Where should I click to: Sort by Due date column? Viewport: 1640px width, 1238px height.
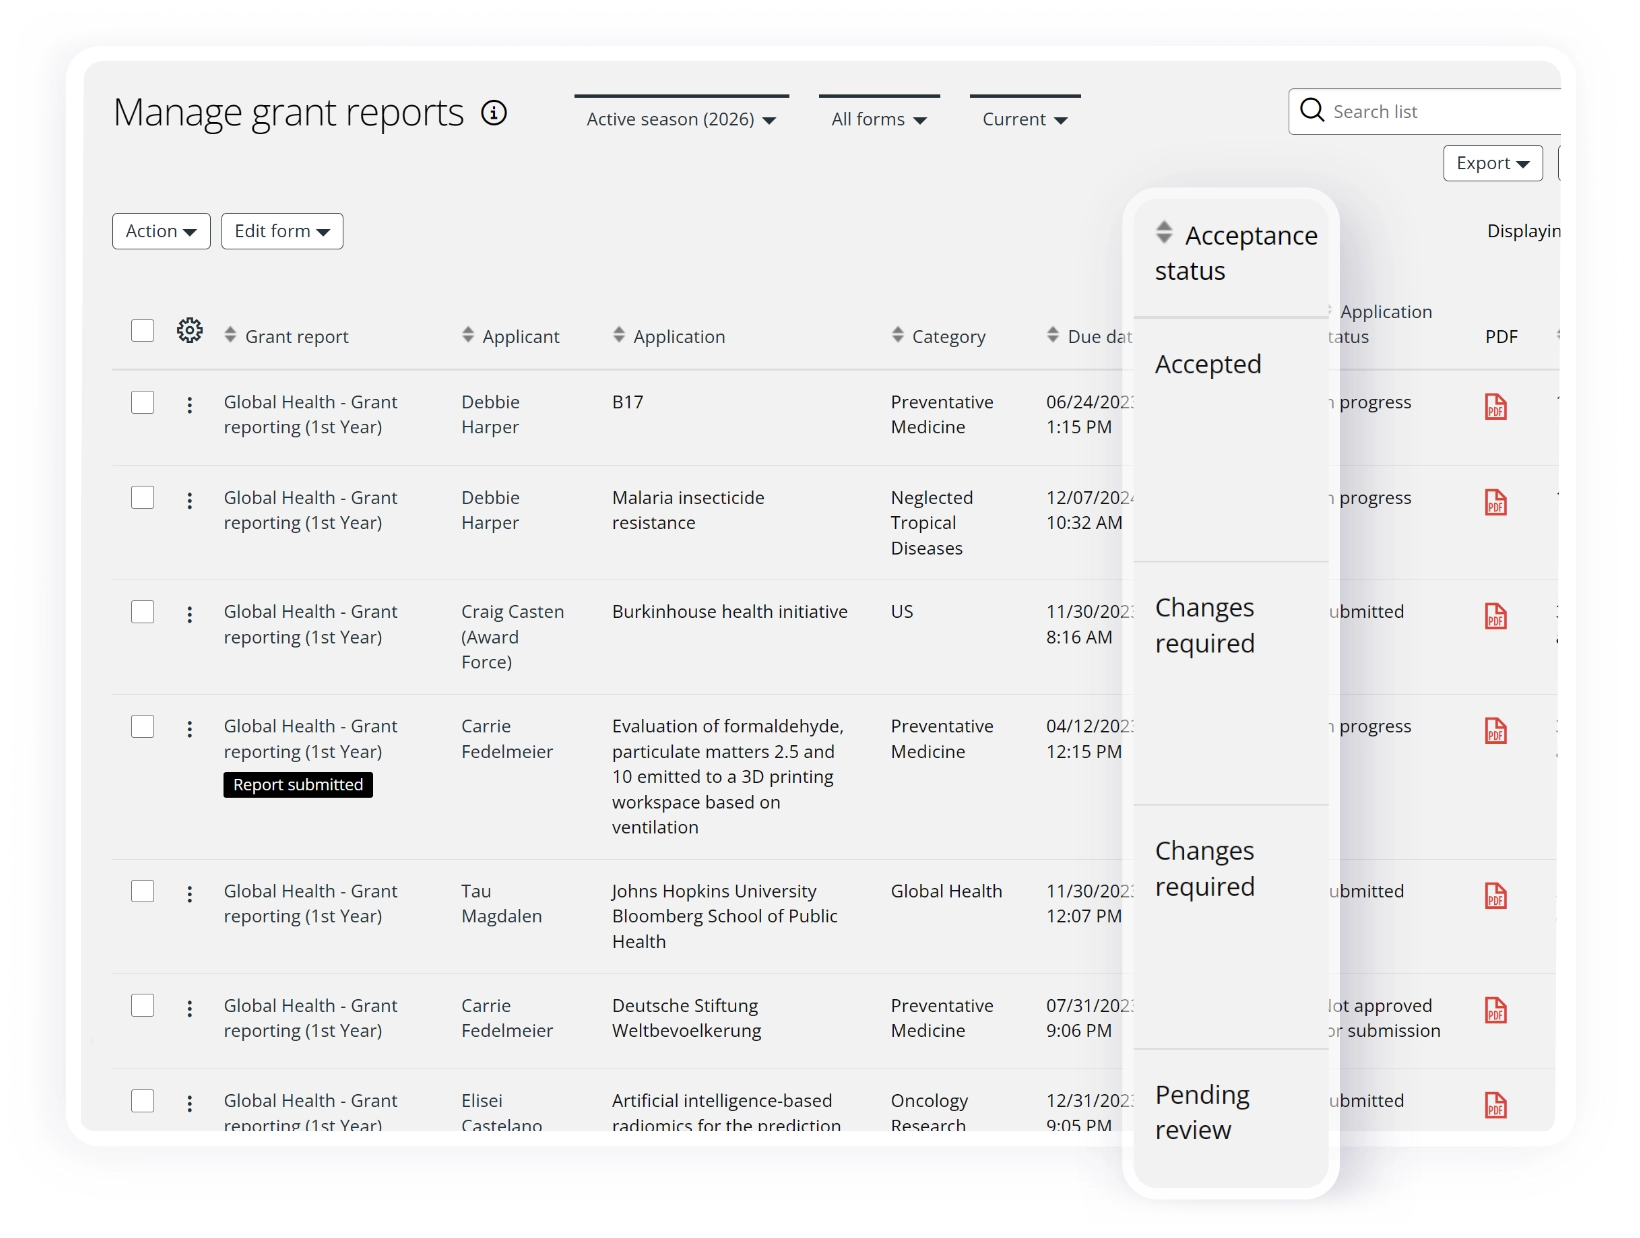coord(1090,336)
